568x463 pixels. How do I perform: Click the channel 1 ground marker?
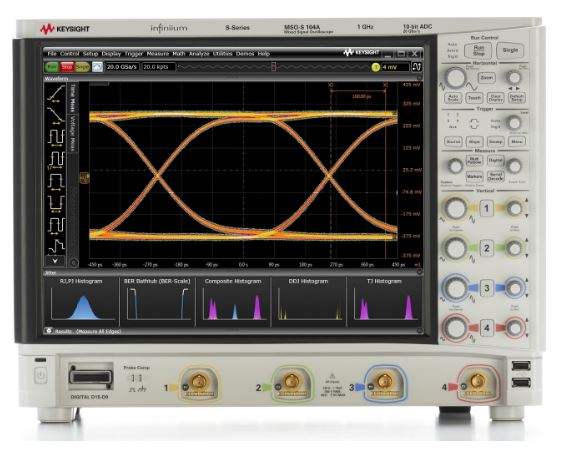point(84,177)
